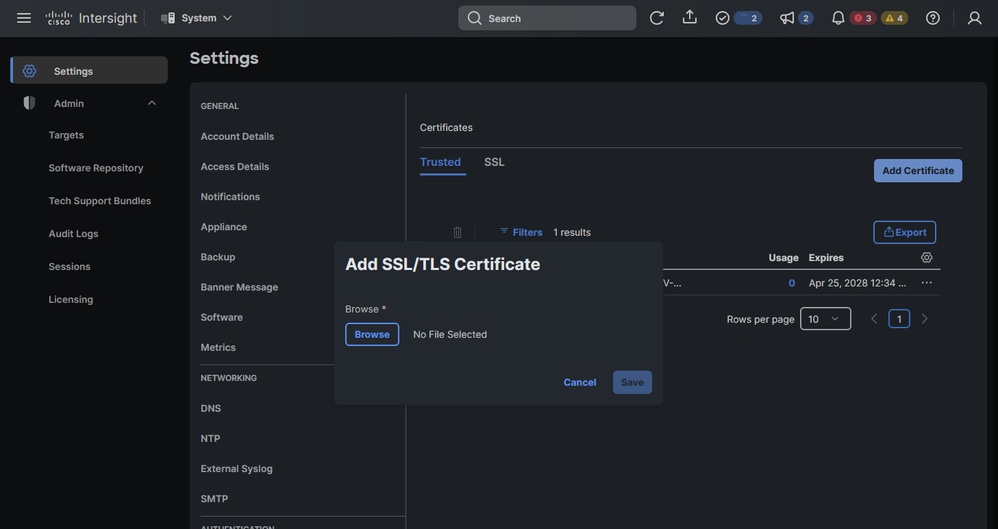Go to Account Details settings
The width and height of the screenshot is (998, 529).
pos(237,136)
